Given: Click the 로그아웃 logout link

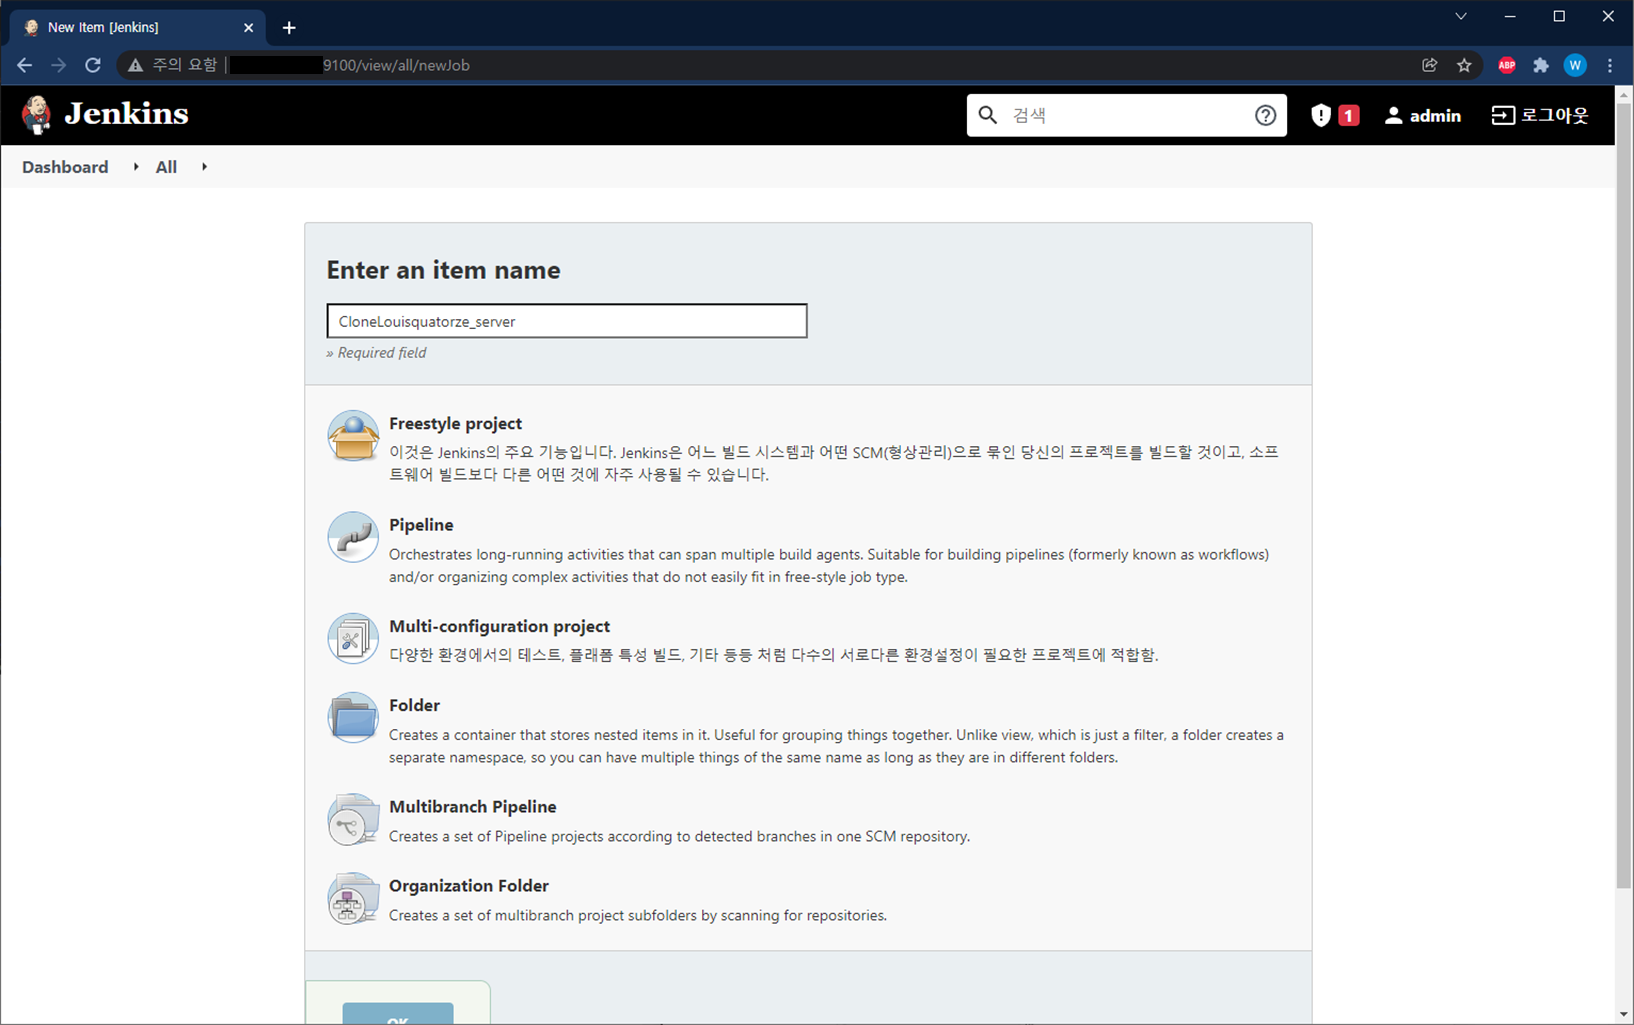Looking at the screenshot, I should (1540, 115).
